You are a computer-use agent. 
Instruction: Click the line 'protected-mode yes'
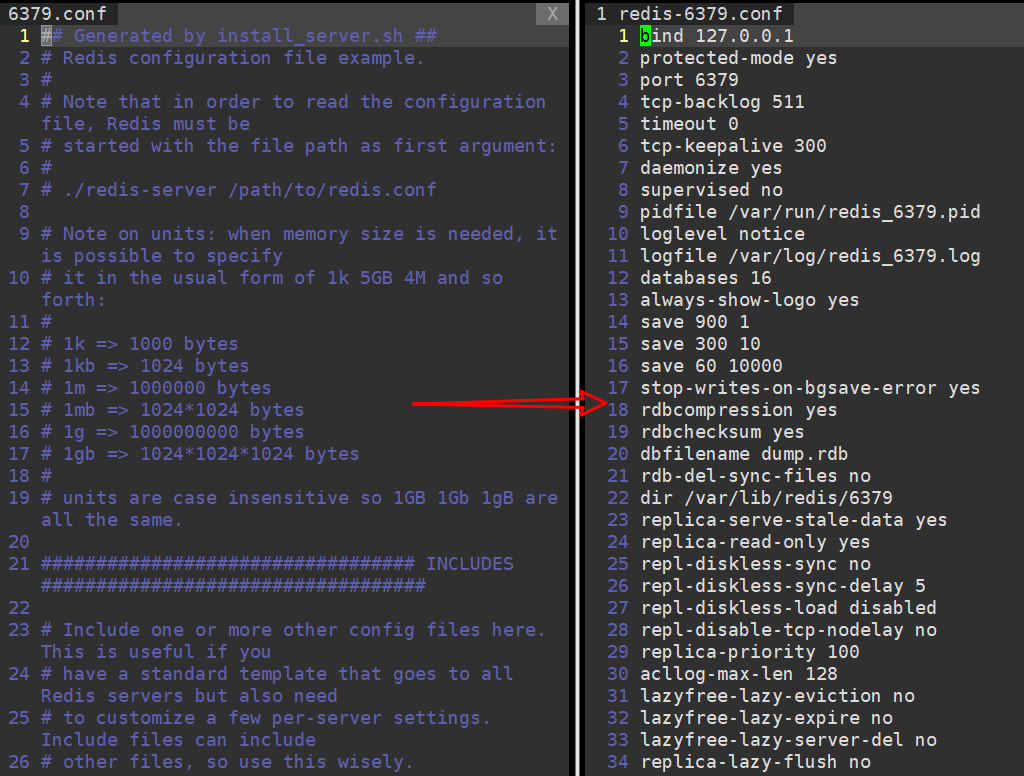pyautogui.click(x=738, y=58)
